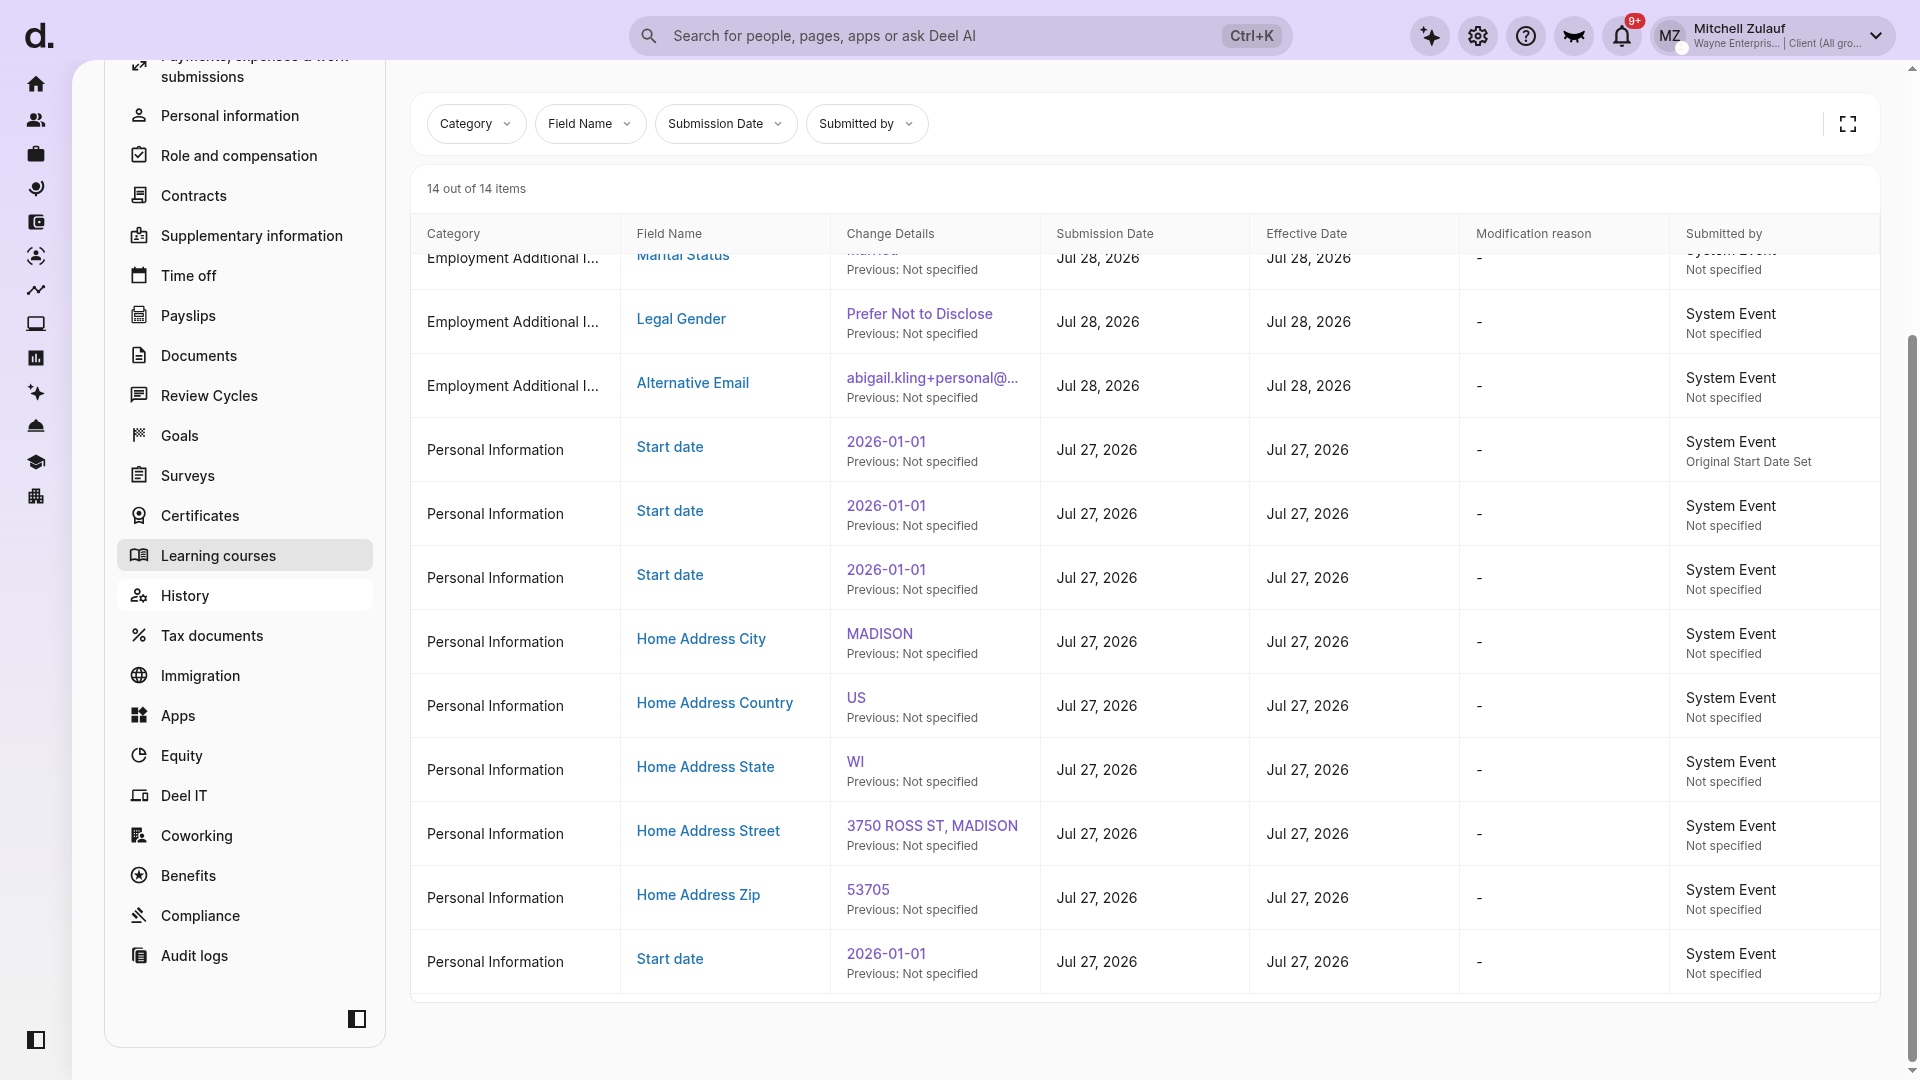Open the settings gear icon
Screen dimensions: 1920x1080
tap(1478, 36)
